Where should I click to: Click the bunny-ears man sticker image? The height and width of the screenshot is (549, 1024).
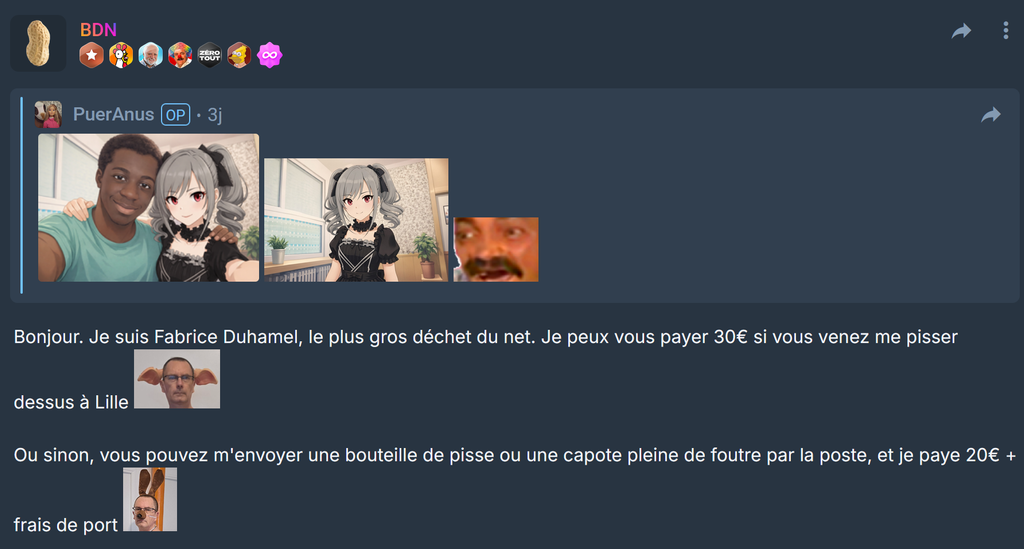point(150,499)
